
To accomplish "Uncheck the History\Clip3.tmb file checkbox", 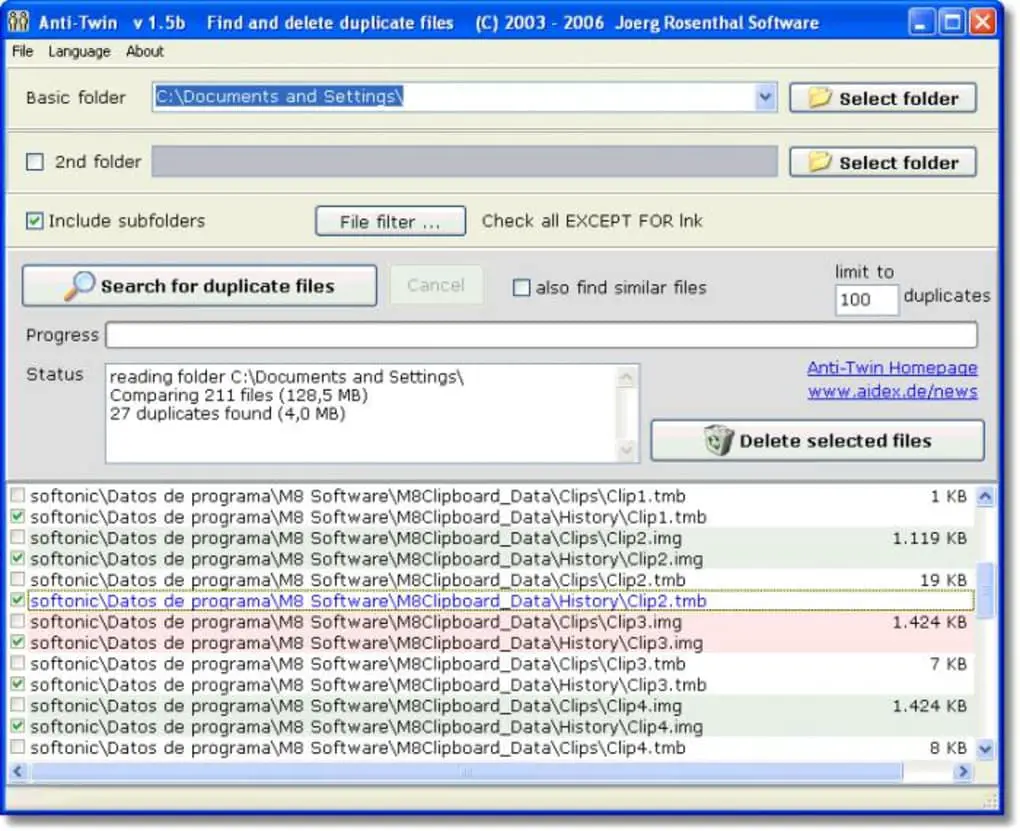I will [x=18, y=684].
